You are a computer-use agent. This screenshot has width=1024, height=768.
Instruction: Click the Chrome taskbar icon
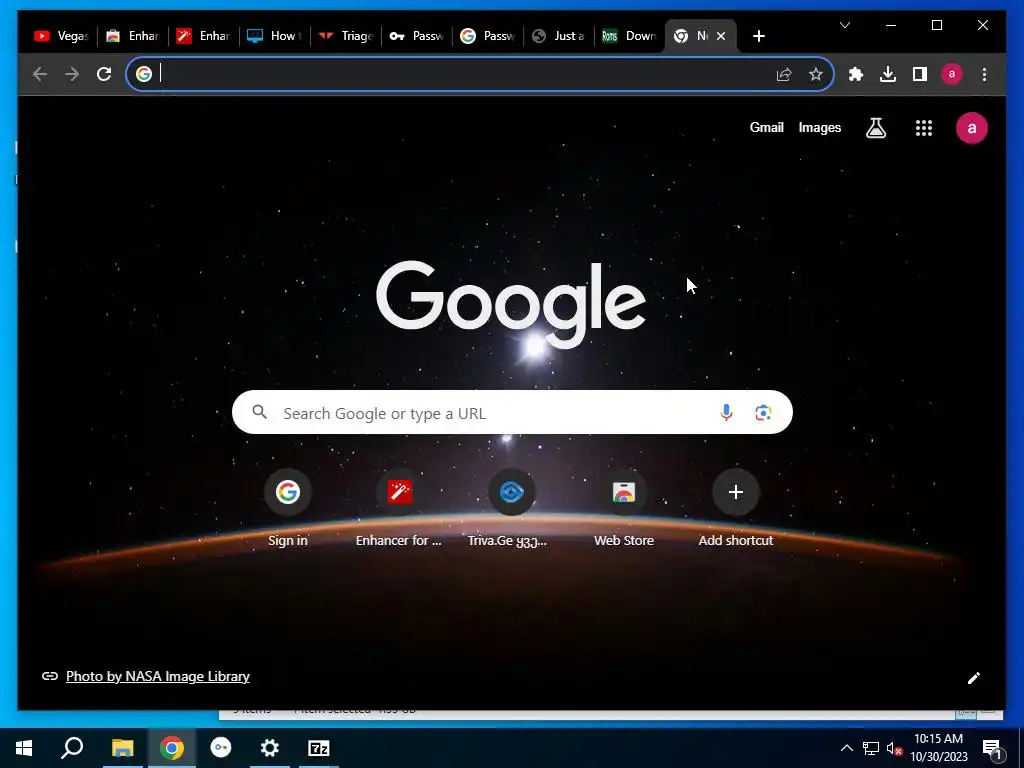point(171,748)
